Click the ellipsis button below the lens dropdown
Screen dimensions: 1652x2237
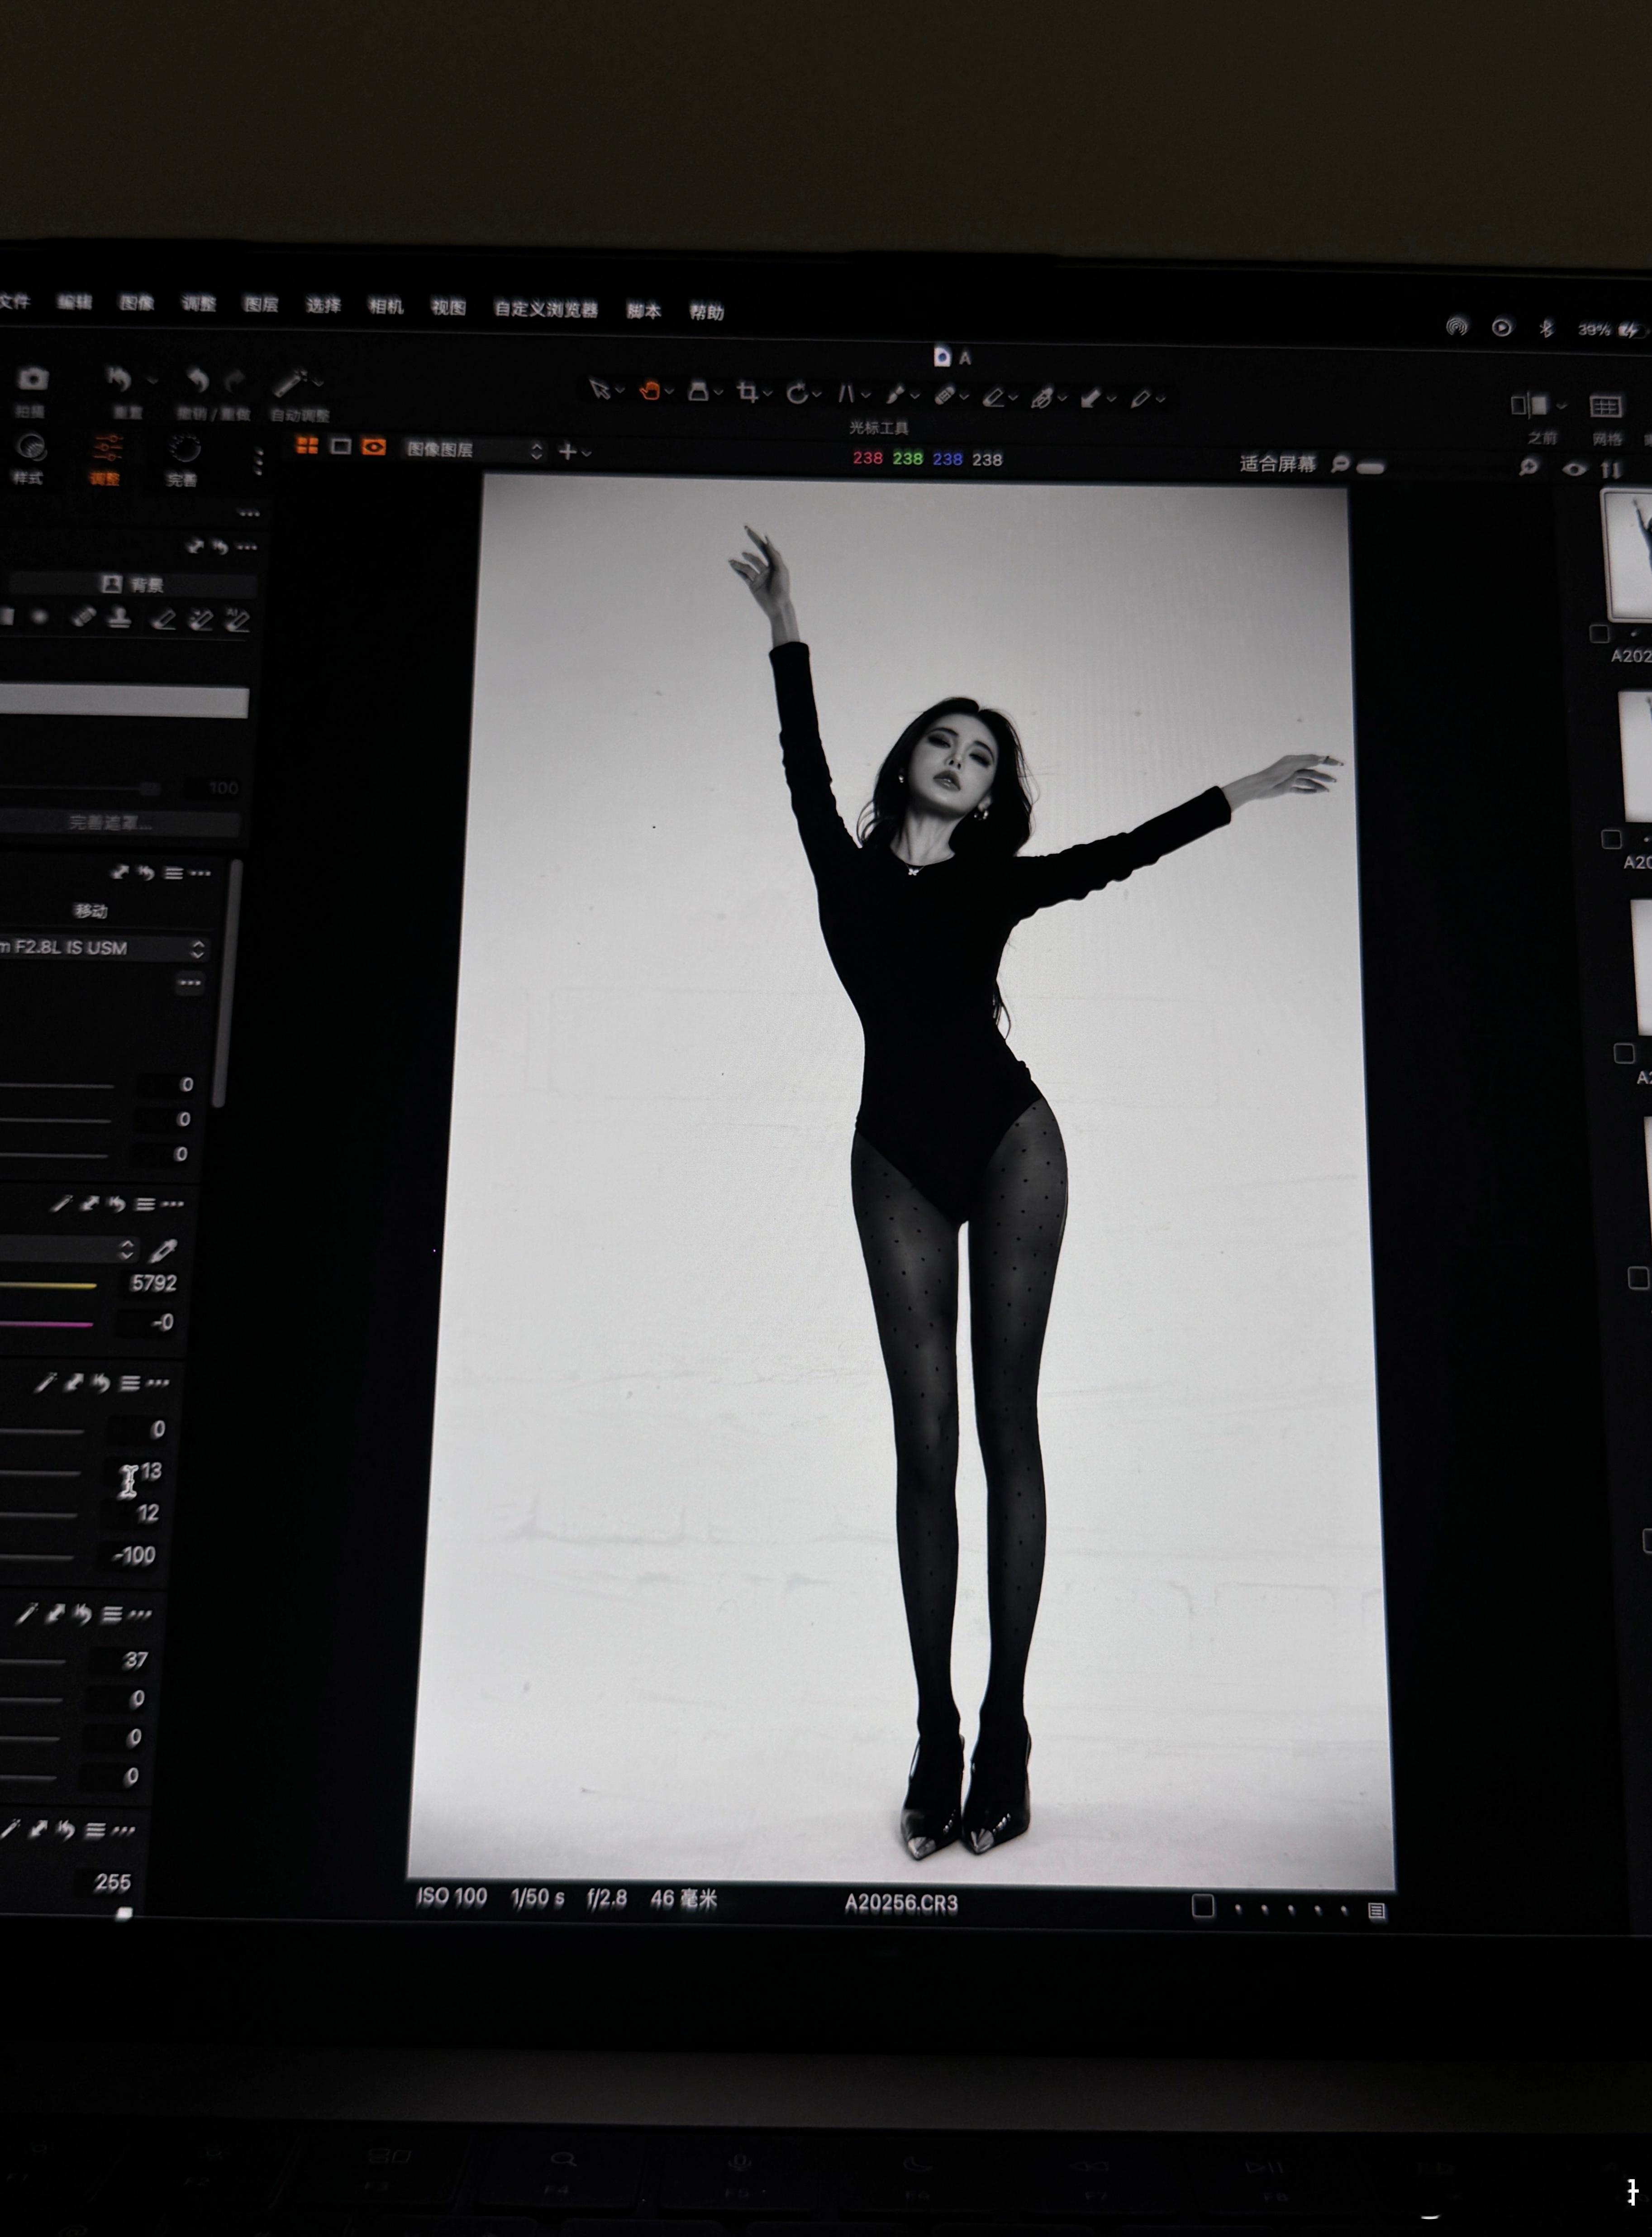[x=190, y=983]
